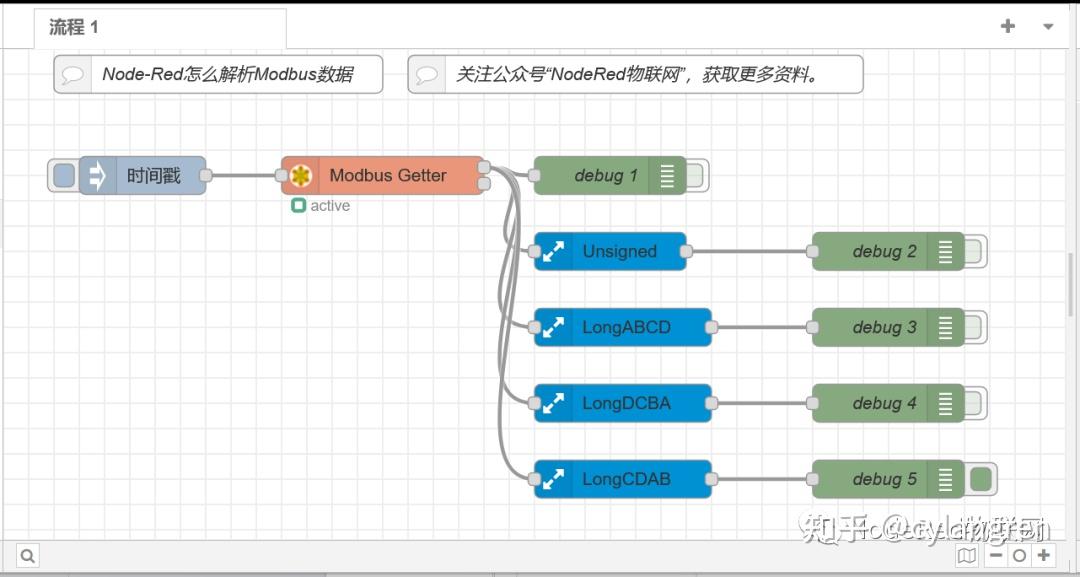Screen dimensions: 1080x577
Task: Toggle debug 3 node's output button
Action: click(x=973, y=327)
